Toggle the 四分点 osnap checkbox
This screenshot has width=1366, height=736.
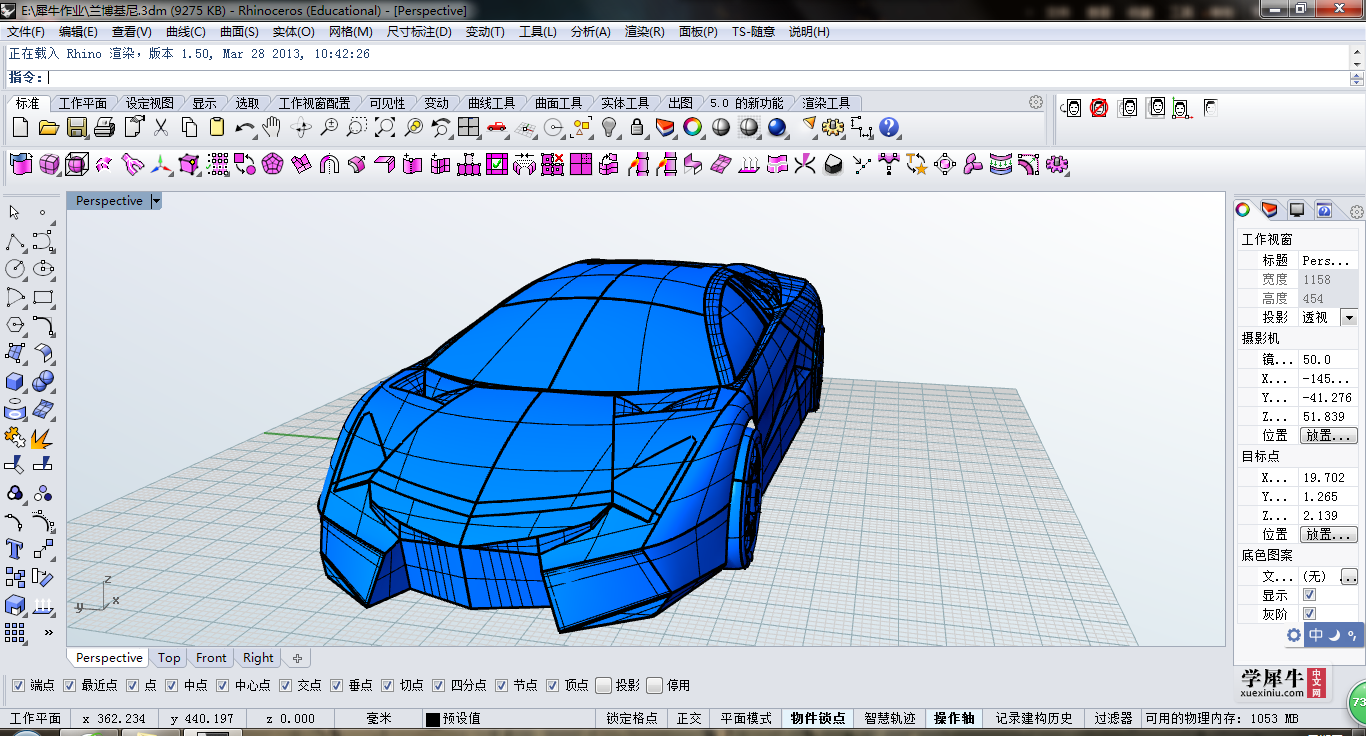438,685
